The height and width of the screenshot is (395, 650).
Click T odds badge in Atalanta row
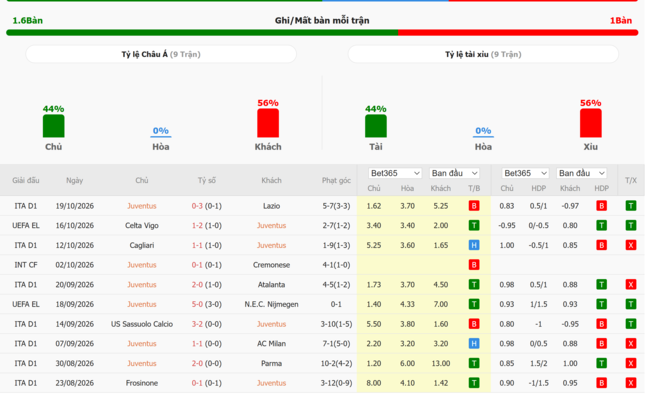pos(474,285)
